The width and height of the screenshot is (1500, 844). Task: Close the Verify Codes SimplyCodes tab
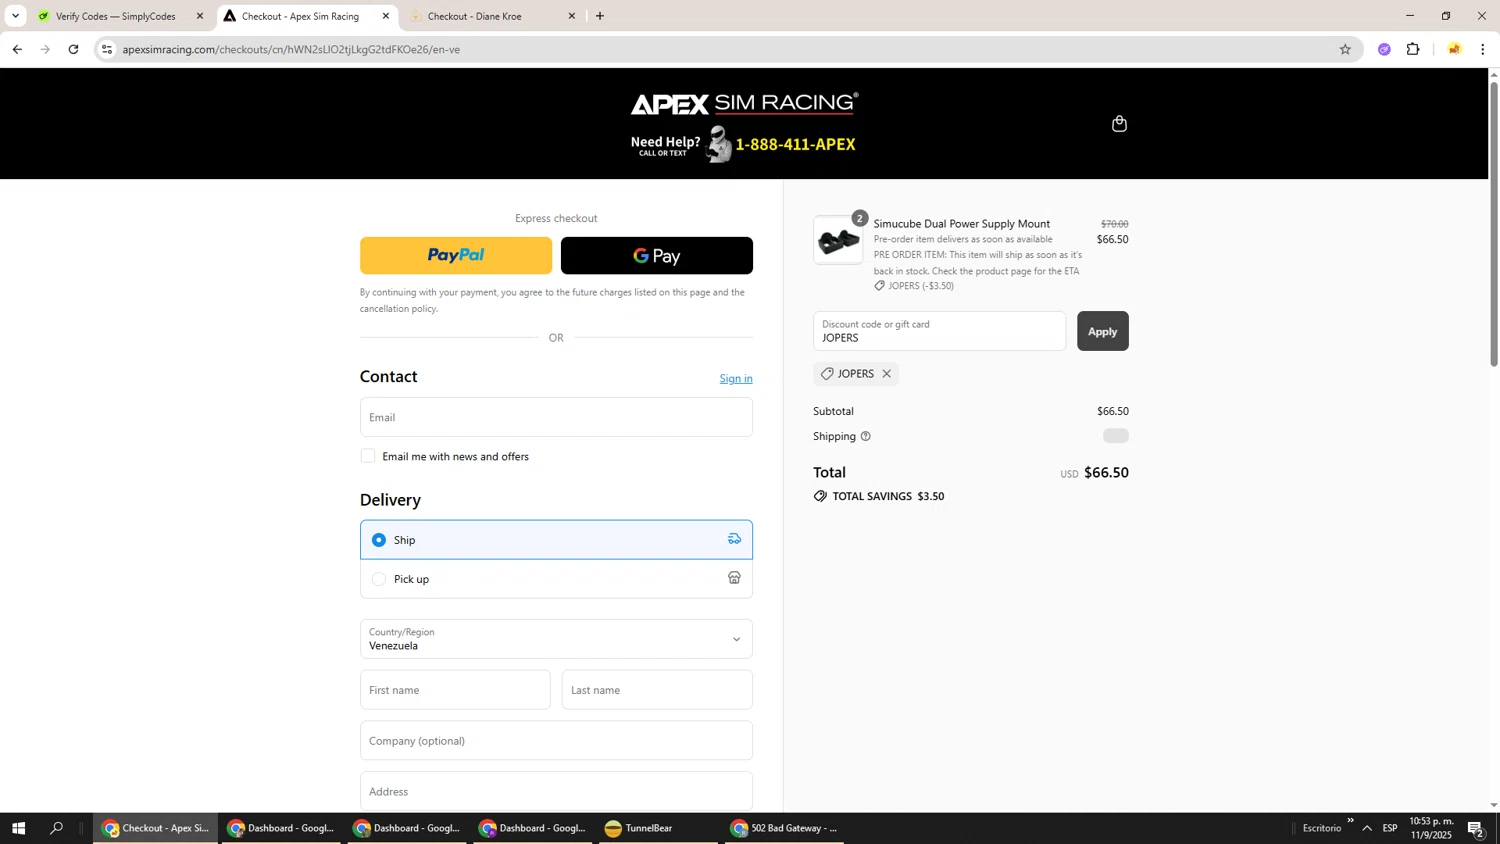pos(200,16)
